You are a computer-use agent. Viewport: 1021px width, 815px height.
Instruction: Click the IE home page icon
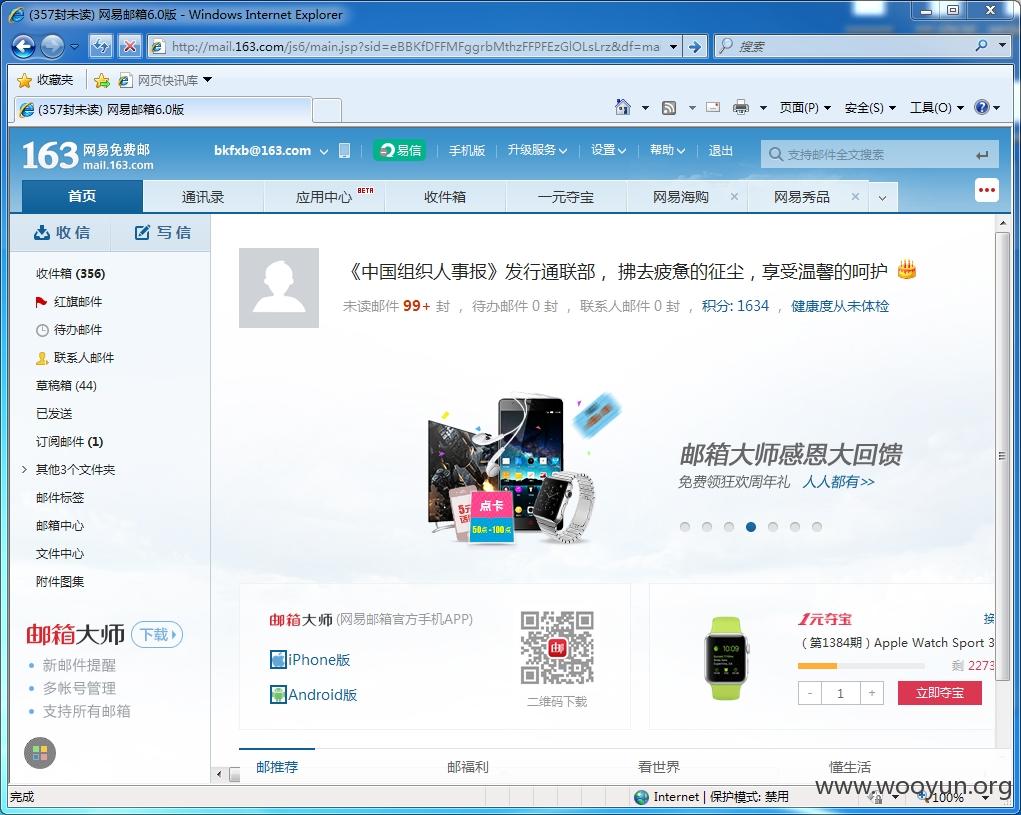[622, 107]
